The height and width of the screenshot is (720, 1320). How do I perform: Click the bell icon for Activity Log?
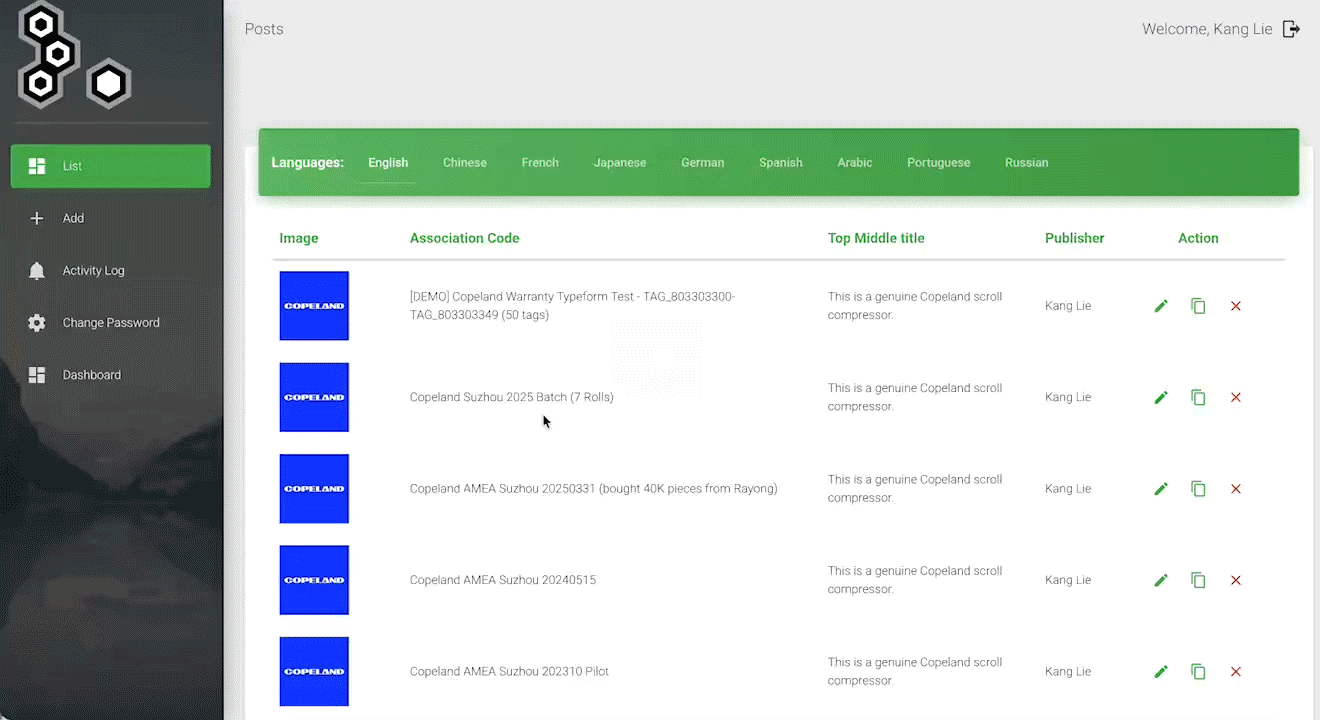[x=37, y=270]
